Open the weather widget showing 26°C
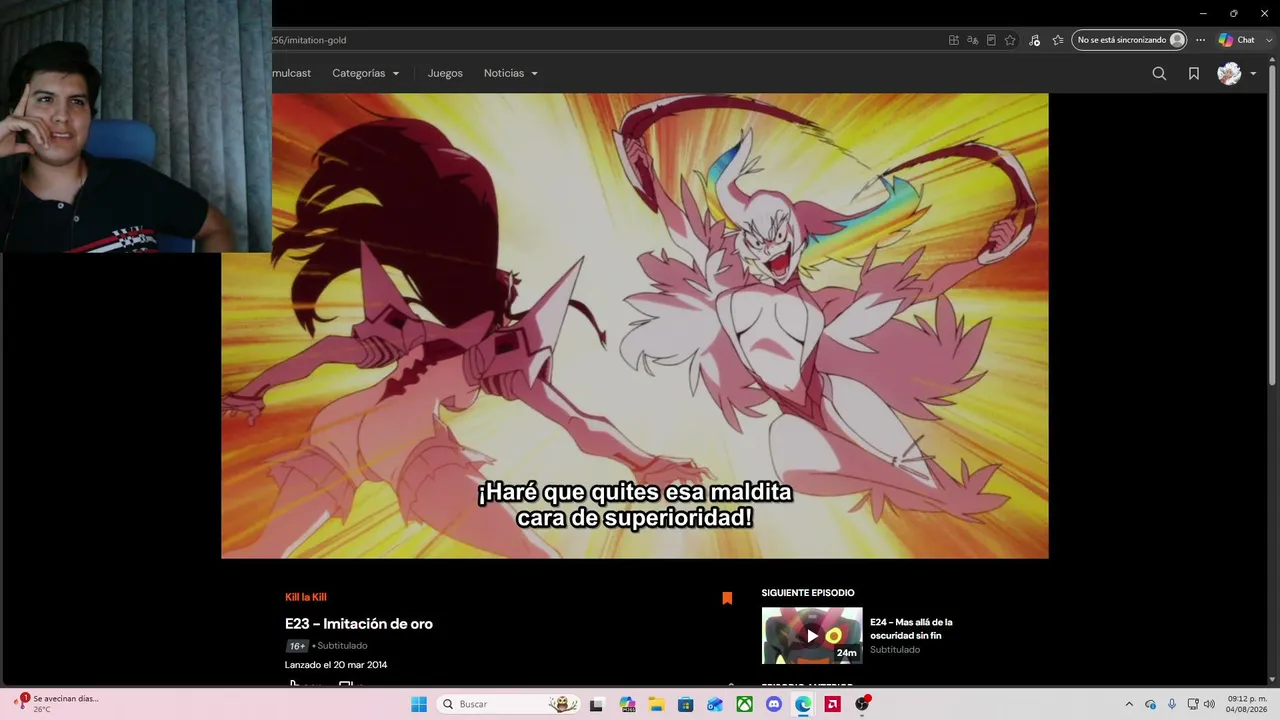This screenshot has height=720, width=1280. tap(58, 704)
